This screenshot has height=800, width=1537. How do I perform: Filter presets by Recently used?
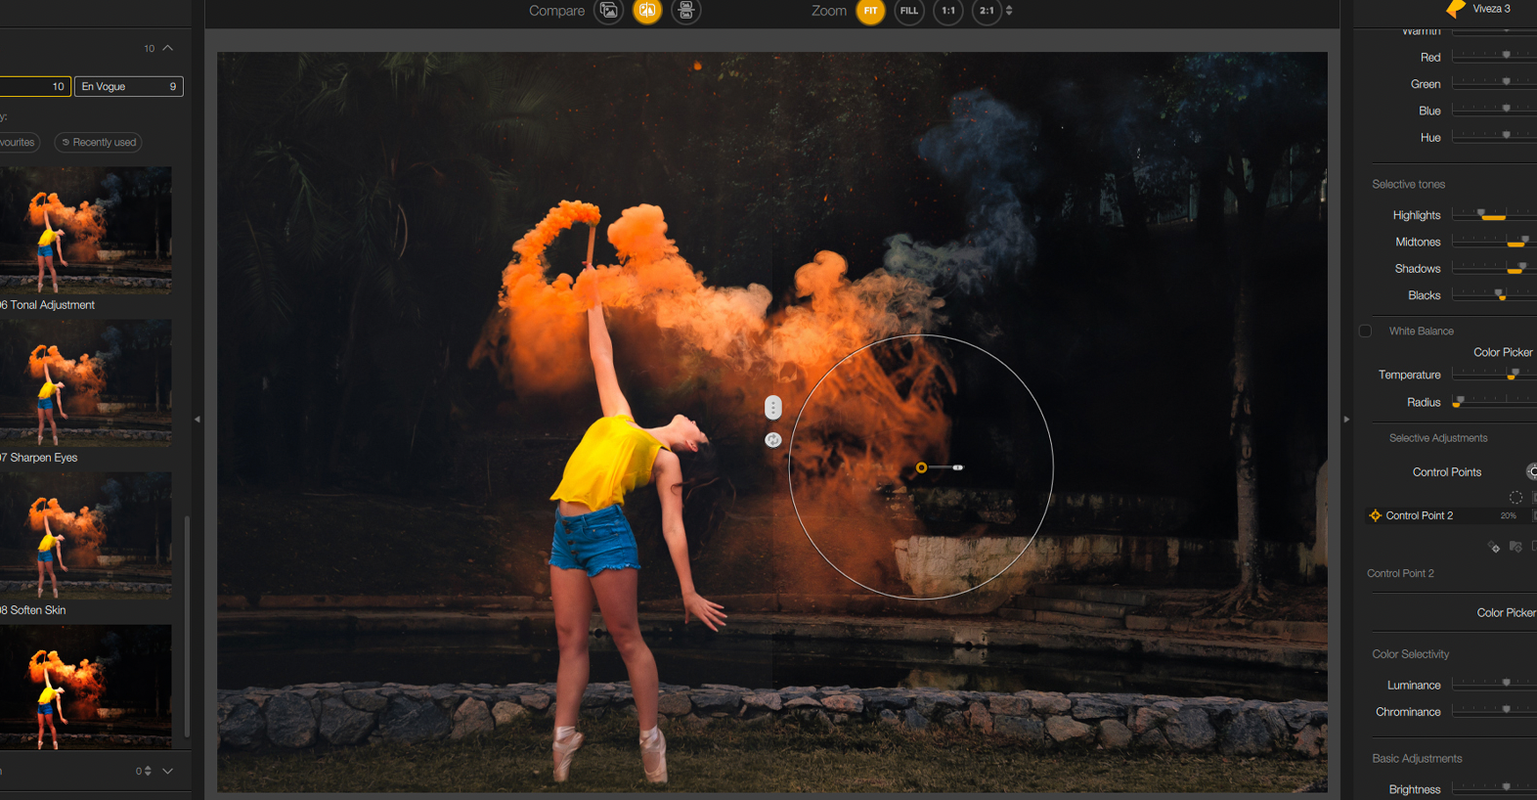[x=98, y=142]
